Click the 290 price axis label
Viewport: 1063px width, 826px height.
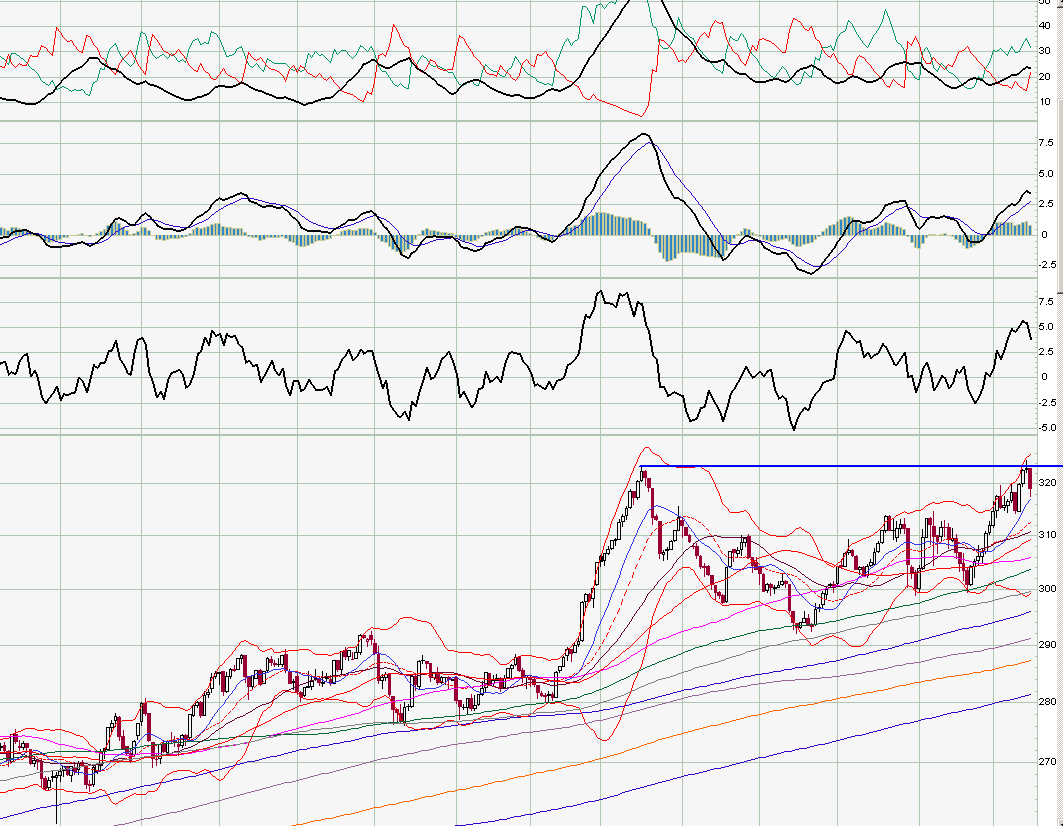1047,644
